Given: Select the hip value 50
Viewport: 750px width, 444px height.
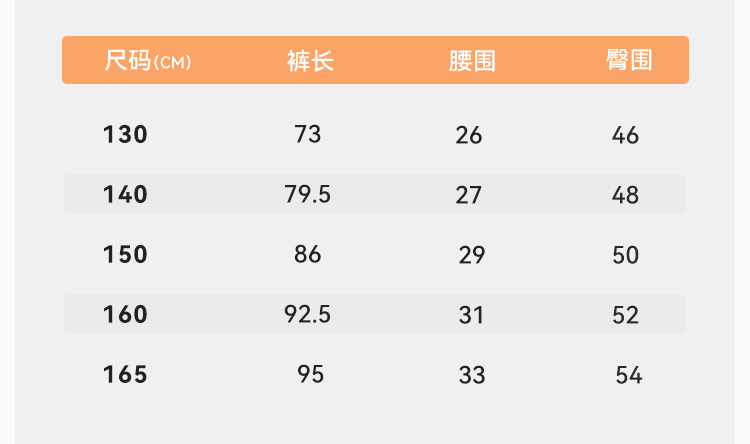Looking at the screenshot, I should click(x=625, y=255).
